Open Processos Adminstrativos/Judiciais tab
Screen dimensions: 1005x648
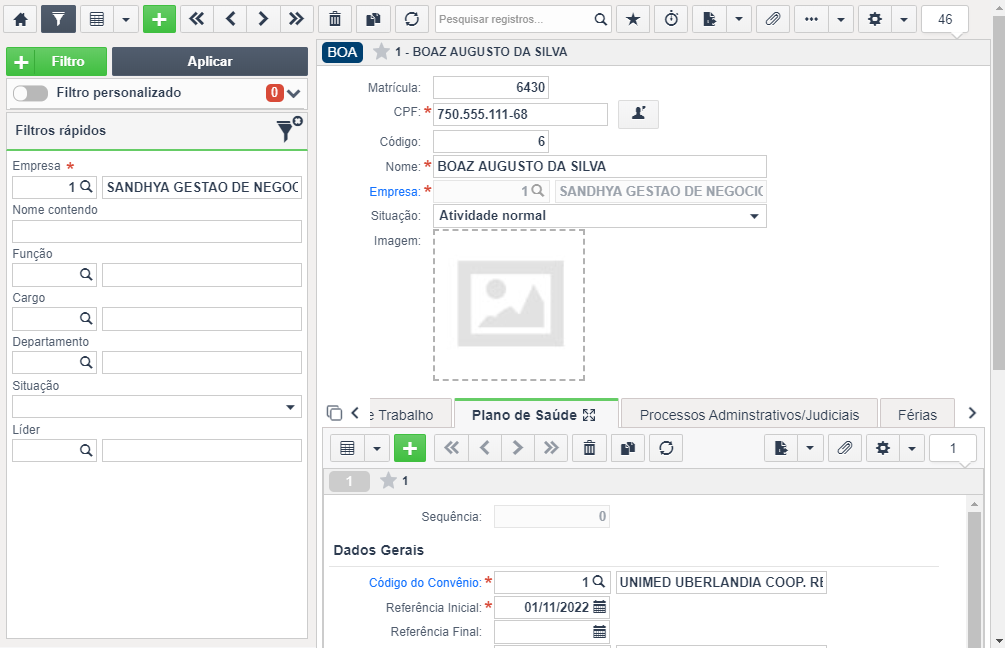(749, 415)
